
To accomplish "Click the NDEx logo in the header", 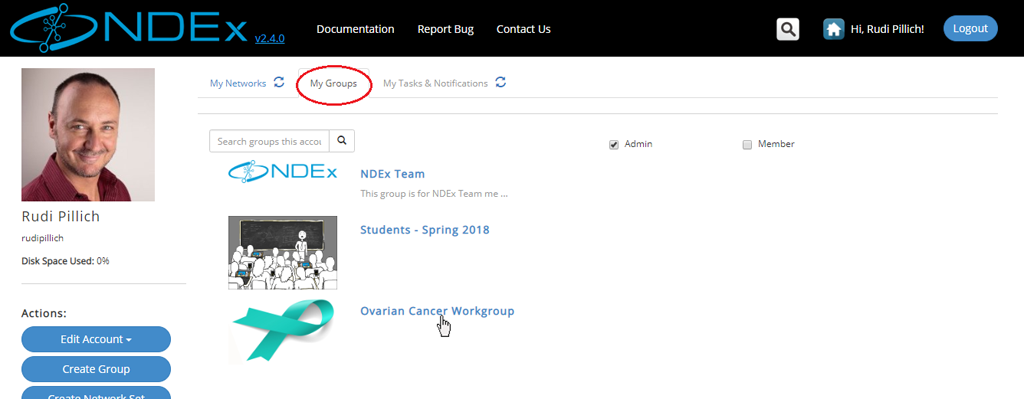I will pos(129,28).
